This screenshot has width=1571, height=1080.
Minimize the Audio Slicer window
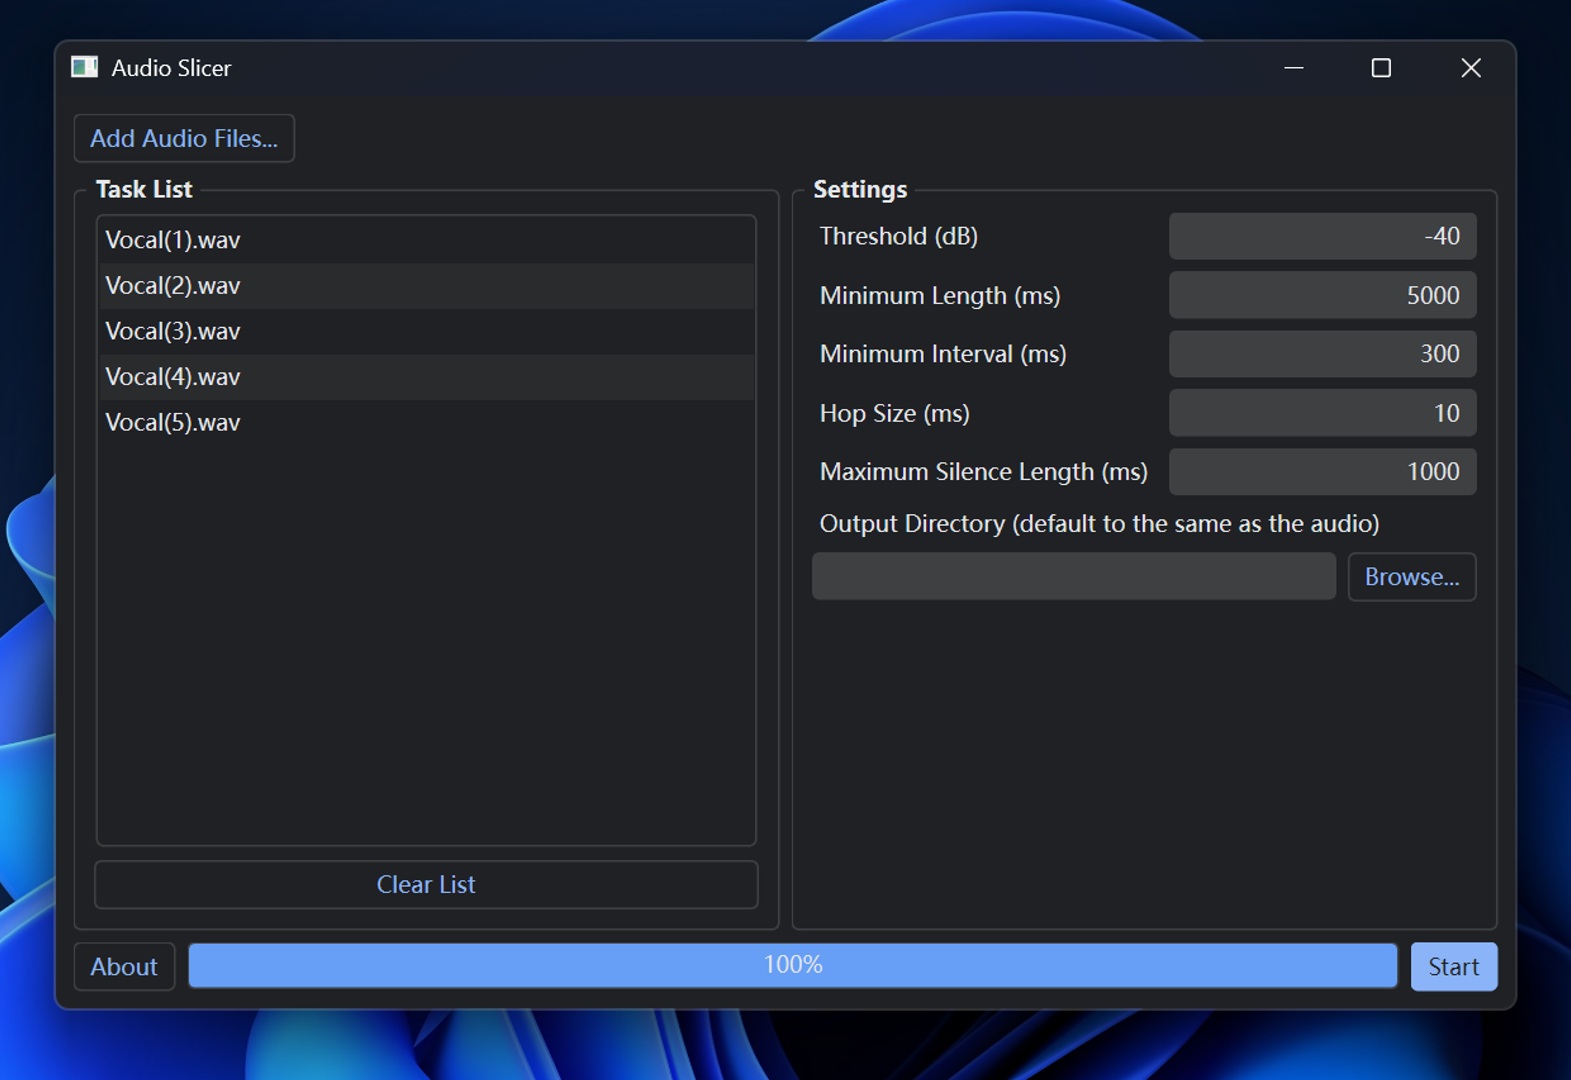(1294, 68)
